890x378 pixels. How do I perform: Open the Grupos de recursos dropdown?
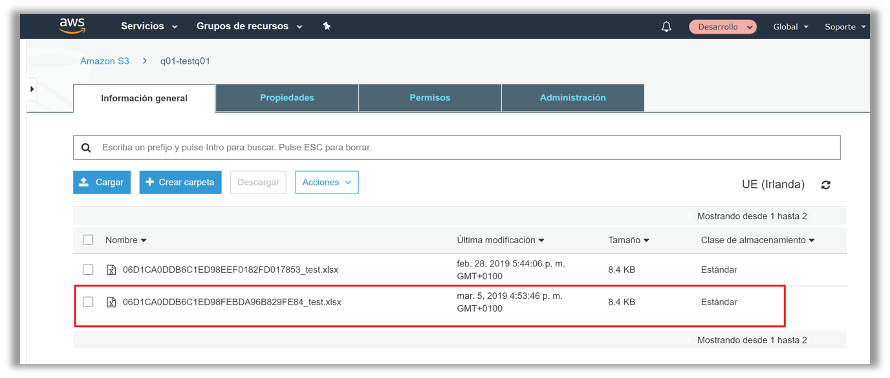(x=249, y=26)
